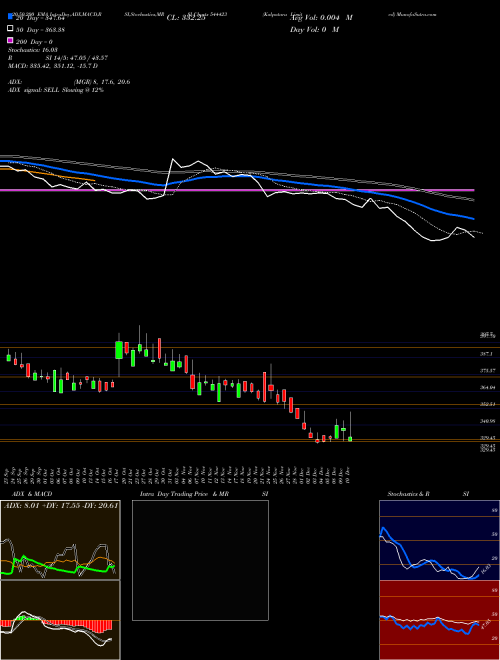The image size is (500, 660).
Task: Select the '50 Day = 363.38' legend text
Action: point(40,29)
